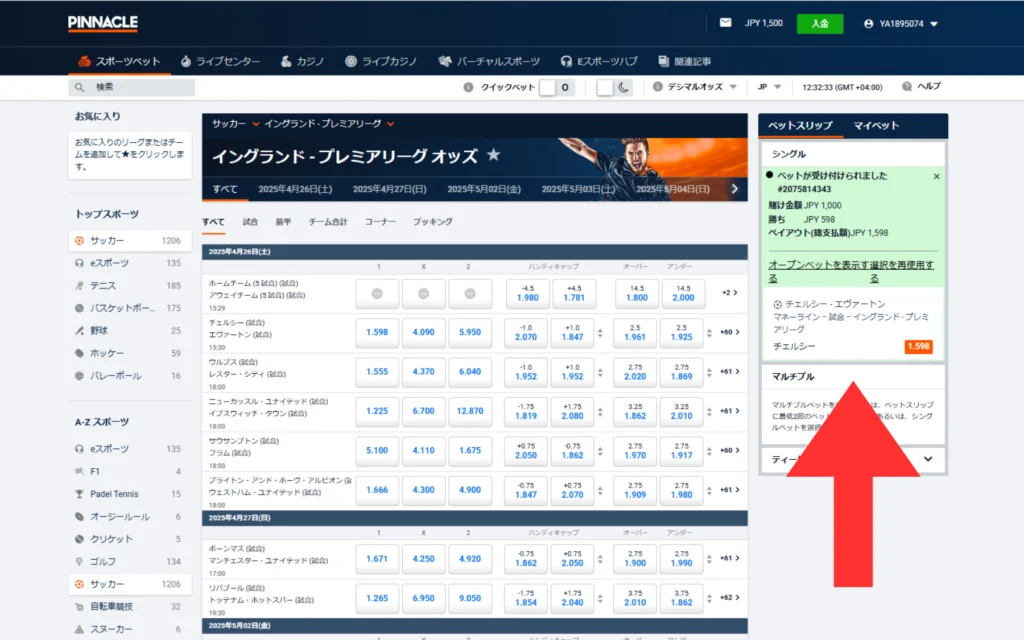Viewport: 1024px width, 640px height.
Task: Click the オープンベットを表示 link
Action: click(x=818, y=271)
